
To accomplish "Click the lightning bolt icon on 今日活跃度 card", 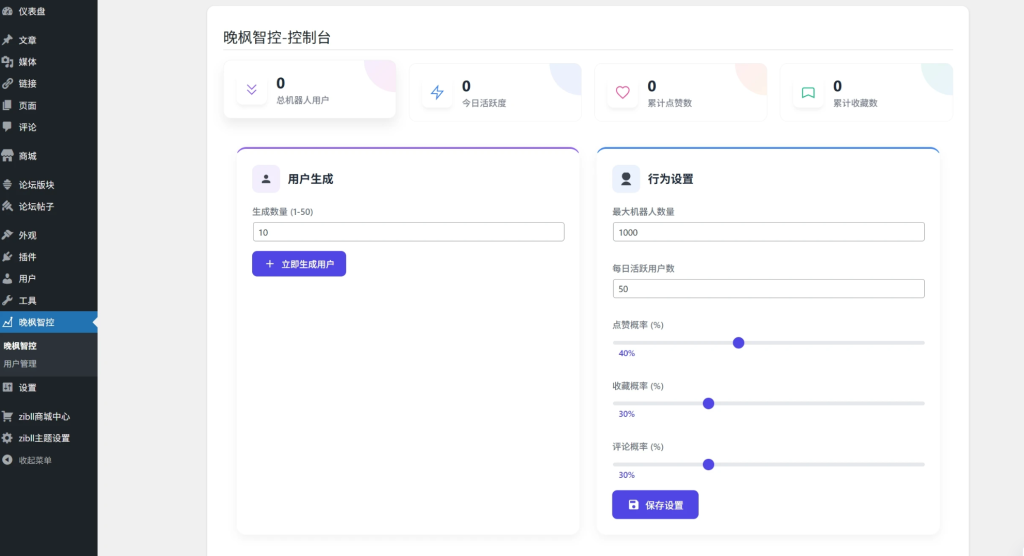I will coord(437,92).
